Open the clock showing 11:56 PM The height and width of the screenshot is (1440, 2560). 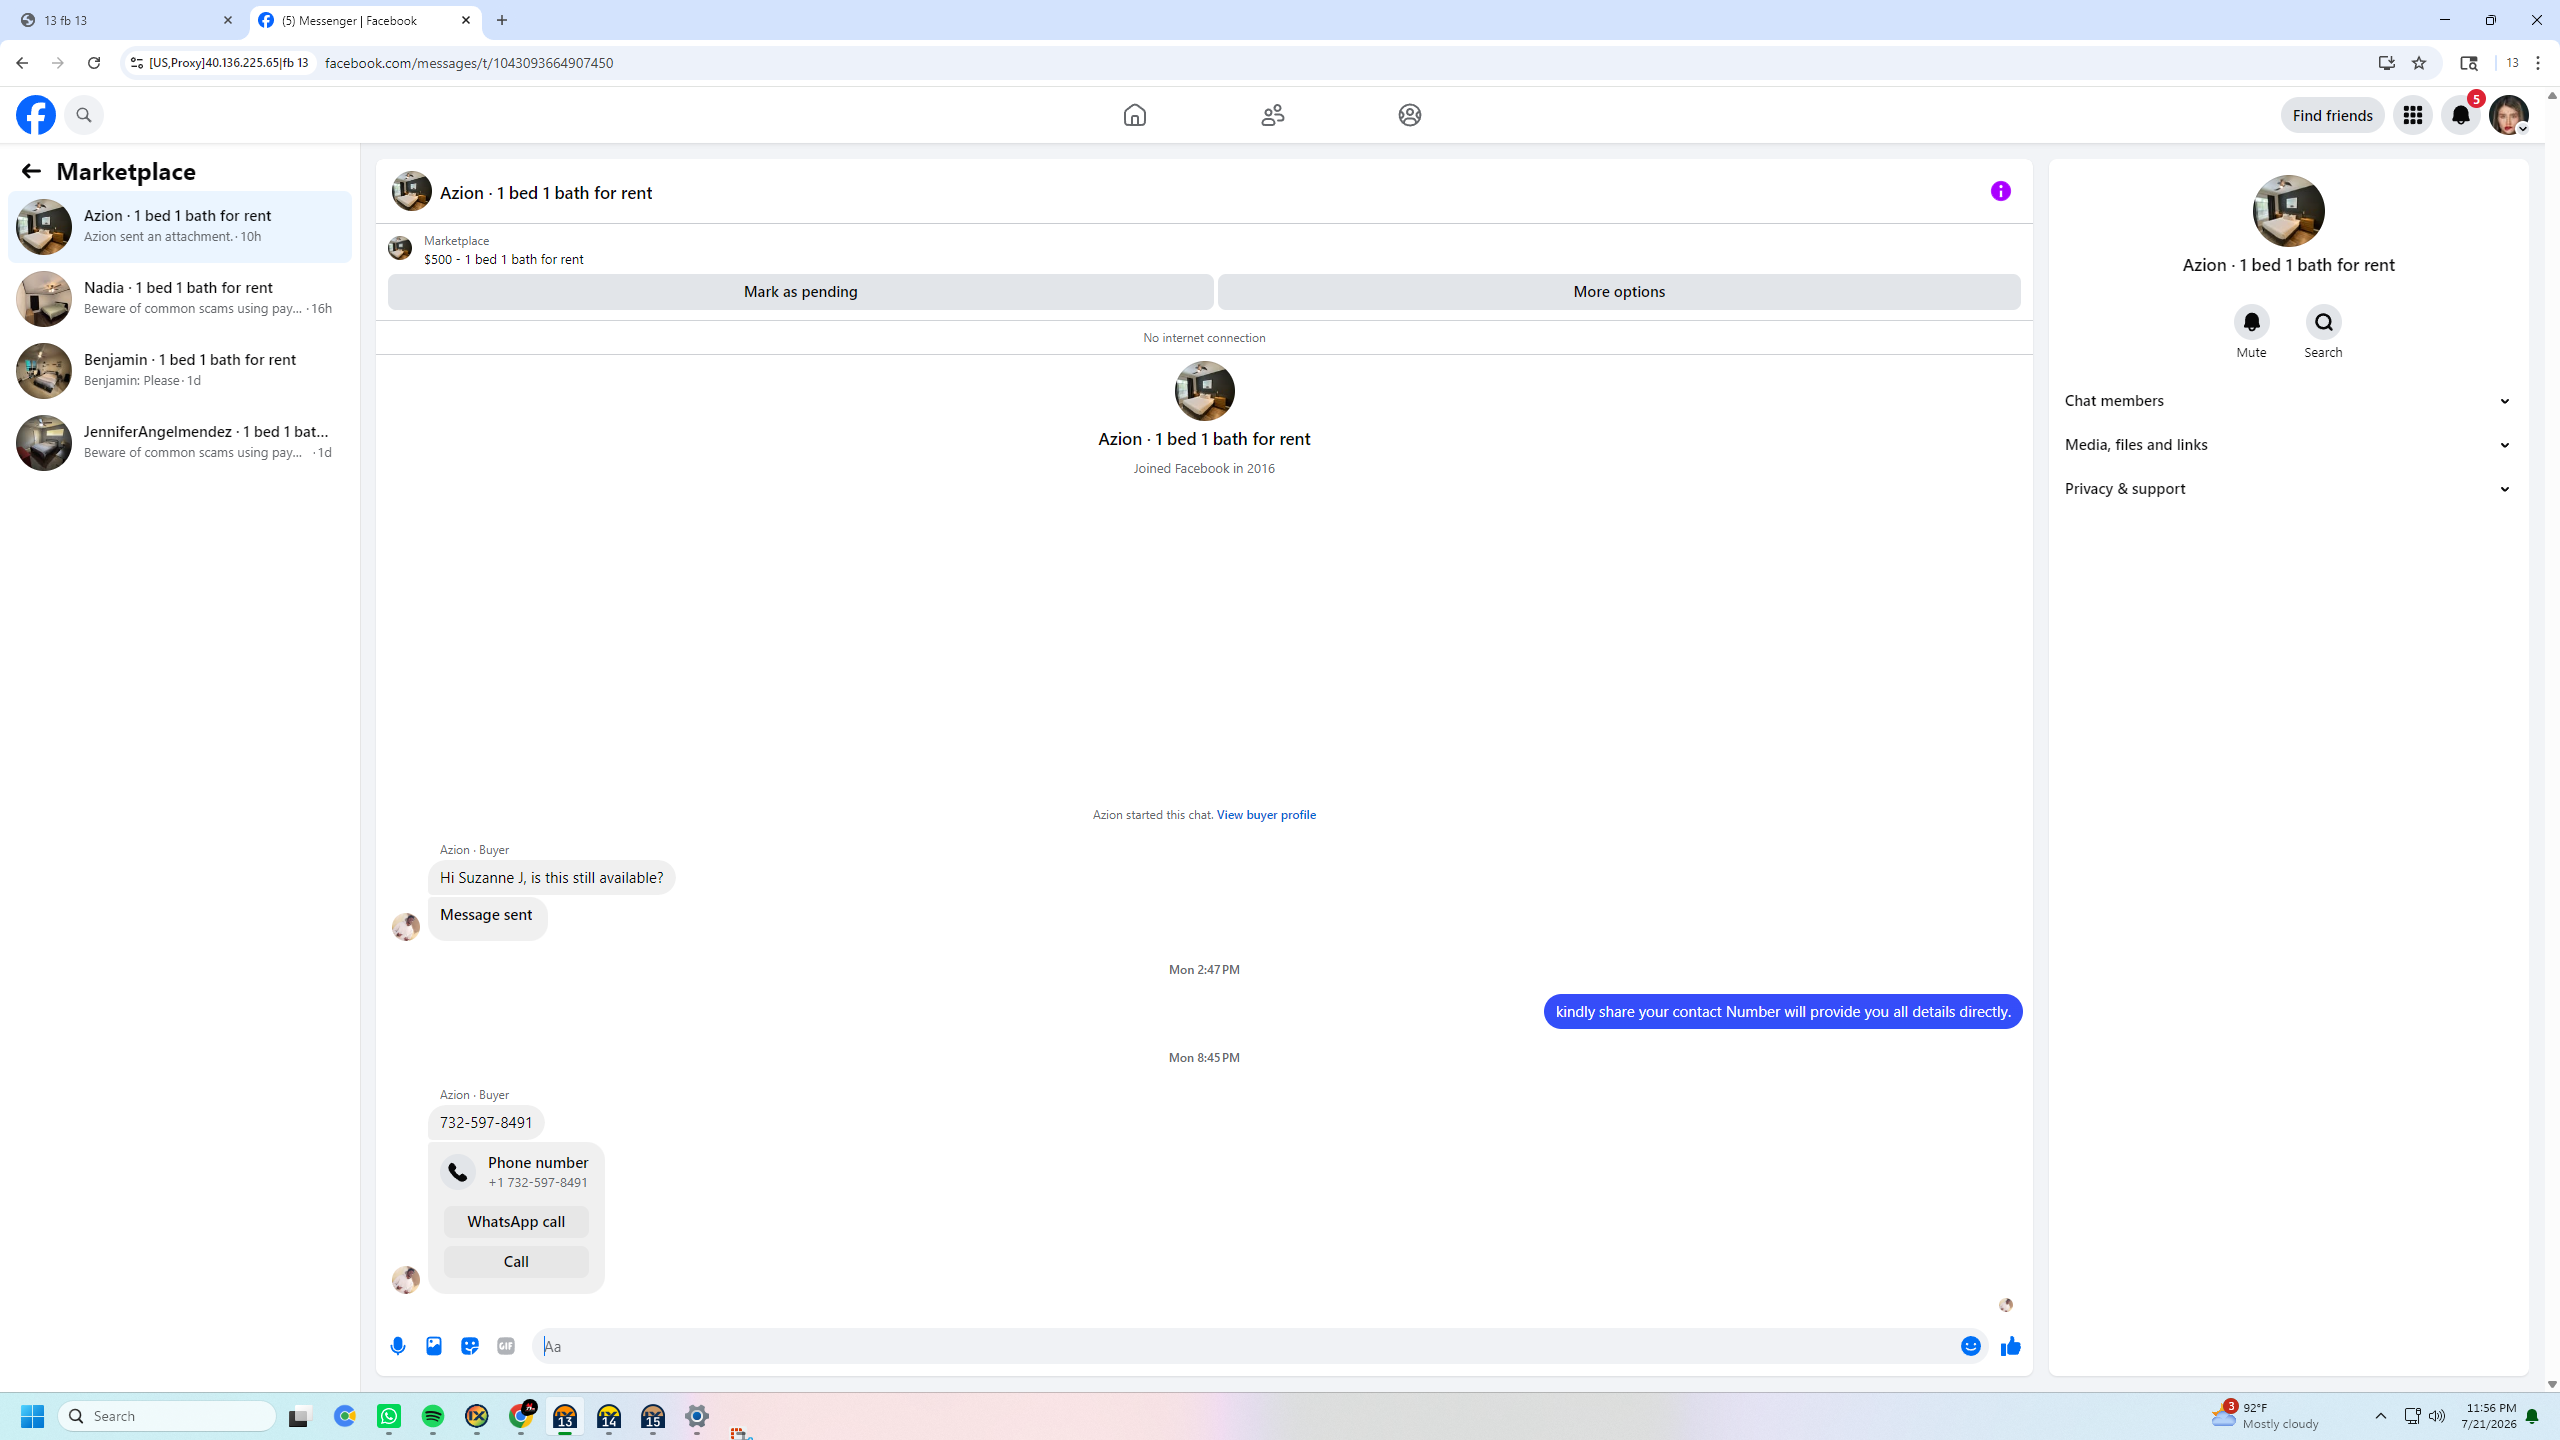pos(2489,1416)
